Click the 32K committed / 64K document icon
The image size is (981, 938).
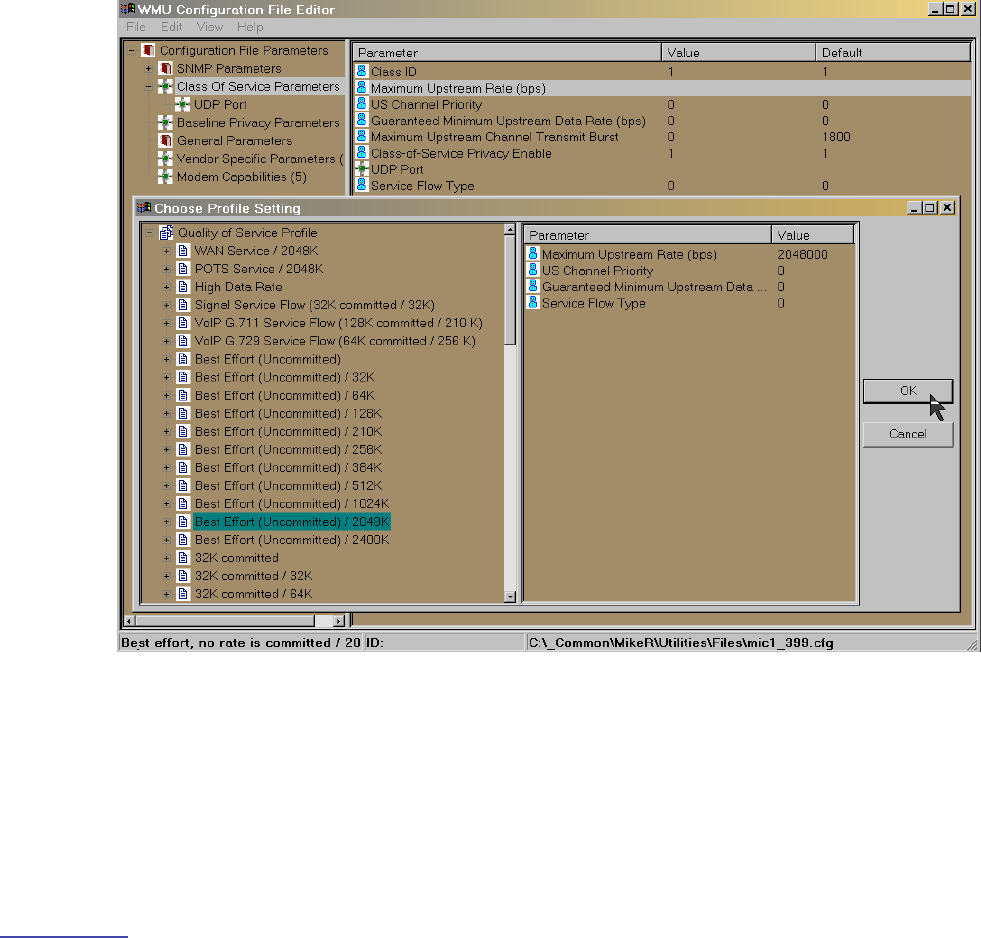pos(183,594)
